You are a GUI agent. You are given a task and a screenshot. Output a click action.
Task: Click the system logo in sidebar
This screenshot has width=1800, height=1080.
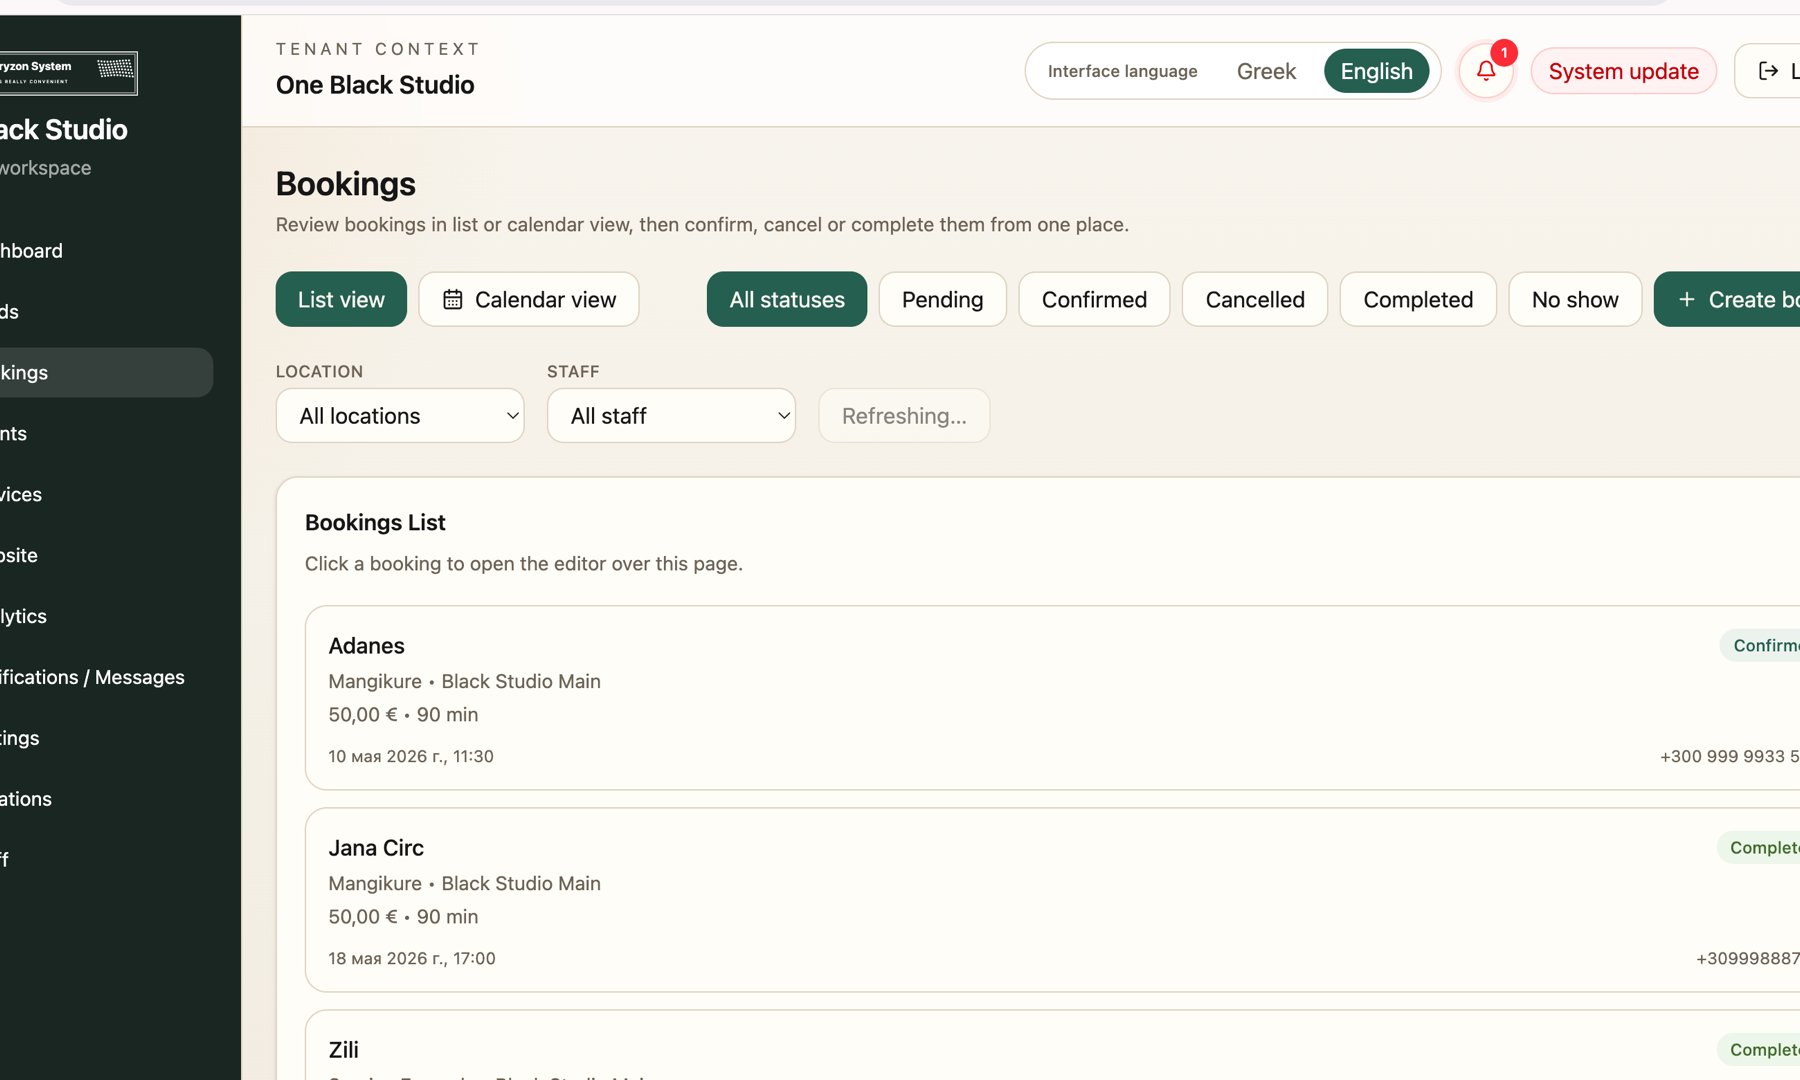coord(68,73)
